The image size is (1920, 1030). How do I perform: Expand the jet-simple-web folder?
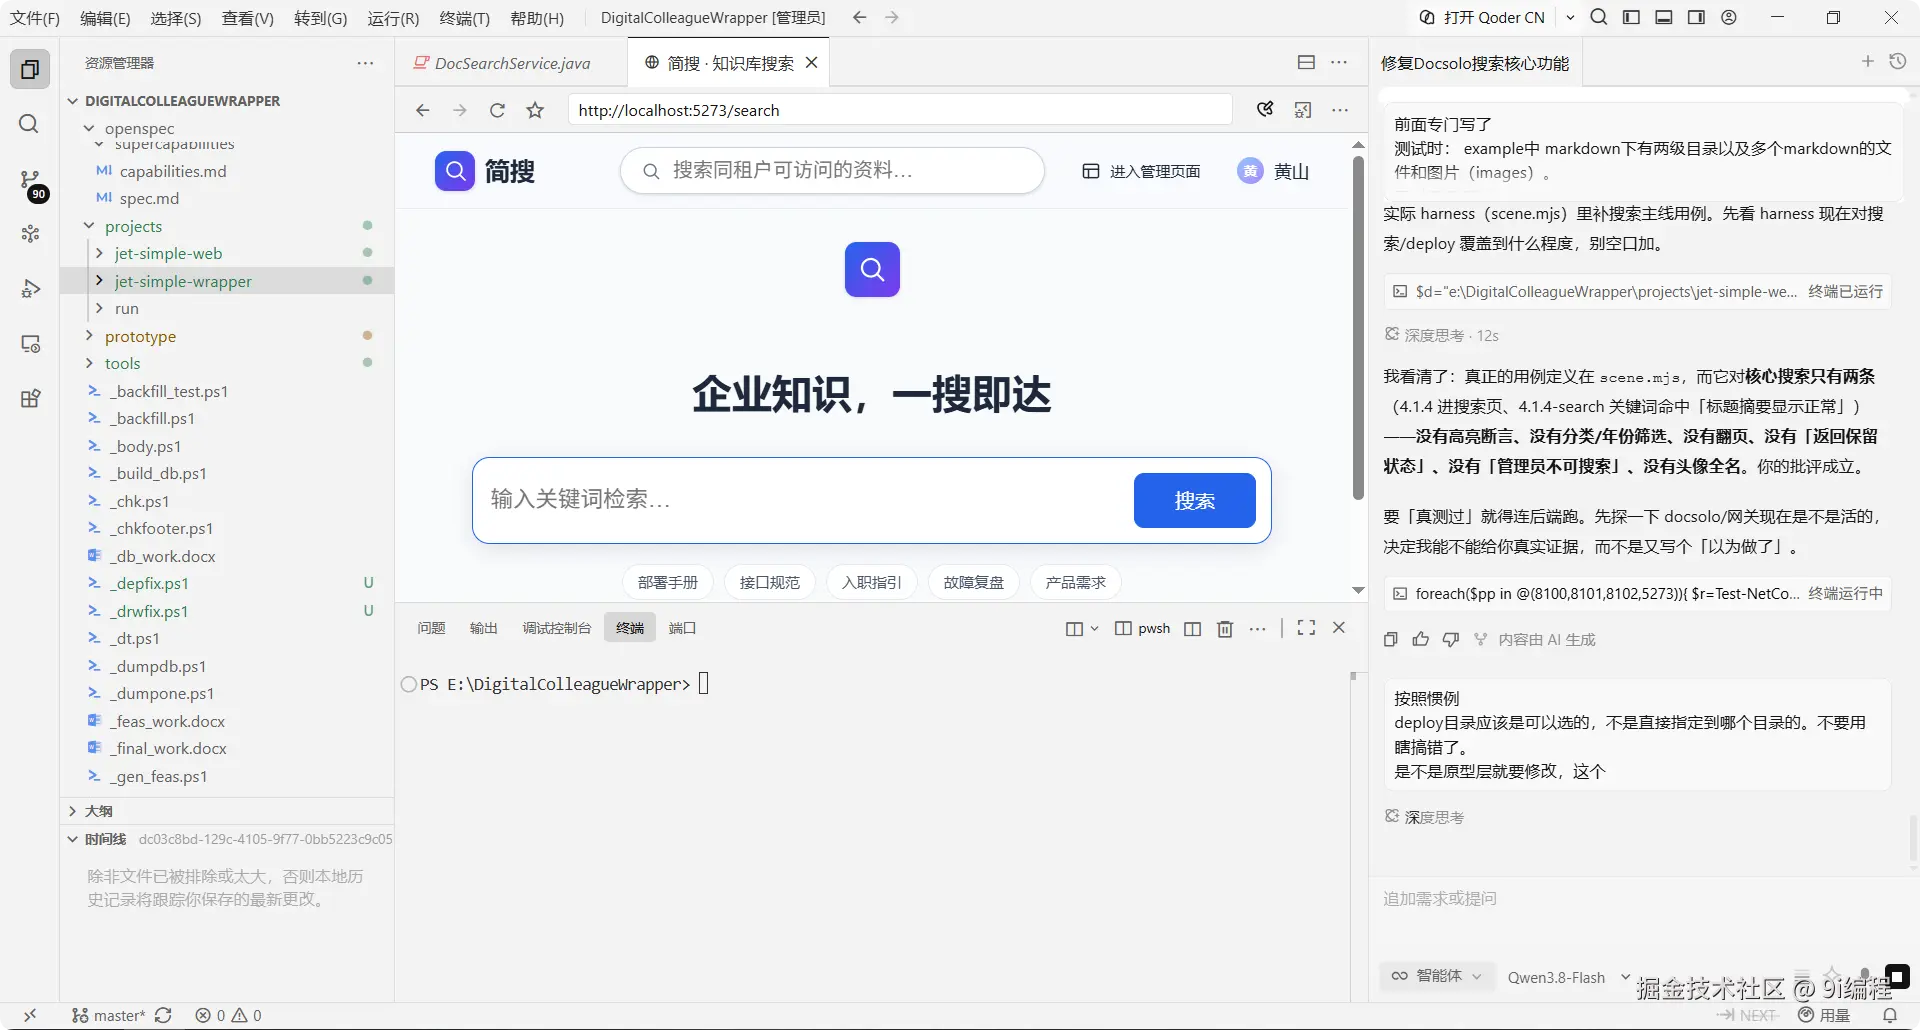[x=168, y=253]
